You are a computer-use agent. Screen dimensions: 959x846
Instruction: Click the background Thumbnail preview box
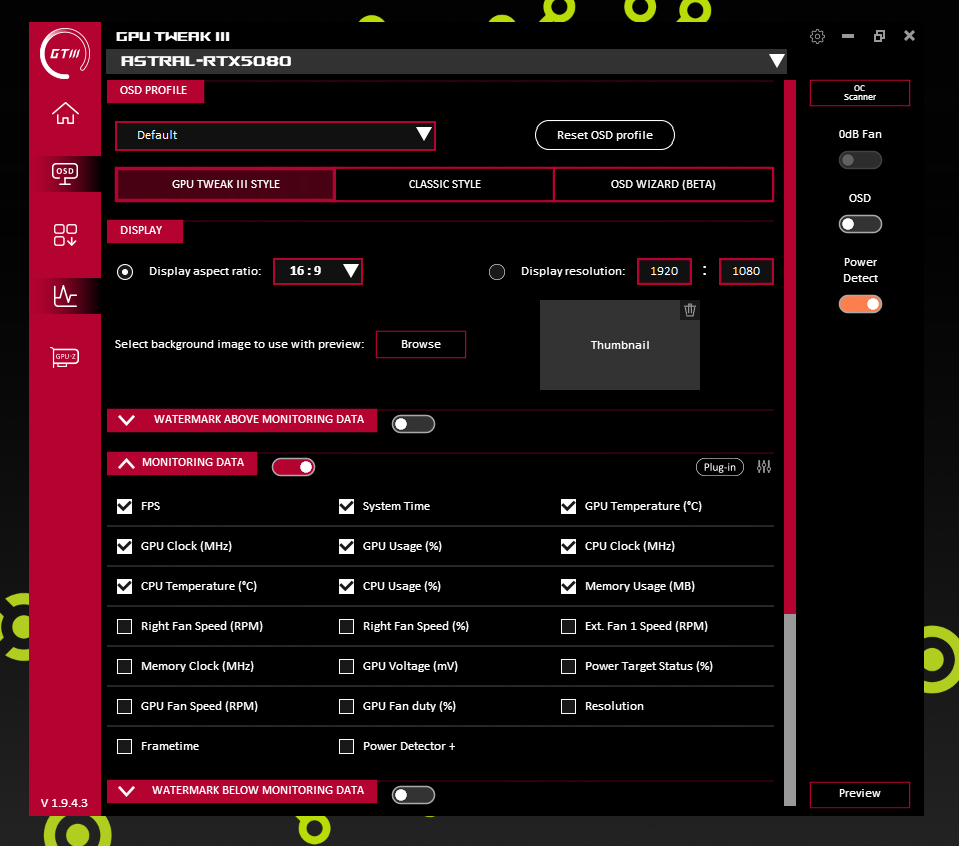click(x=620, y=345)
